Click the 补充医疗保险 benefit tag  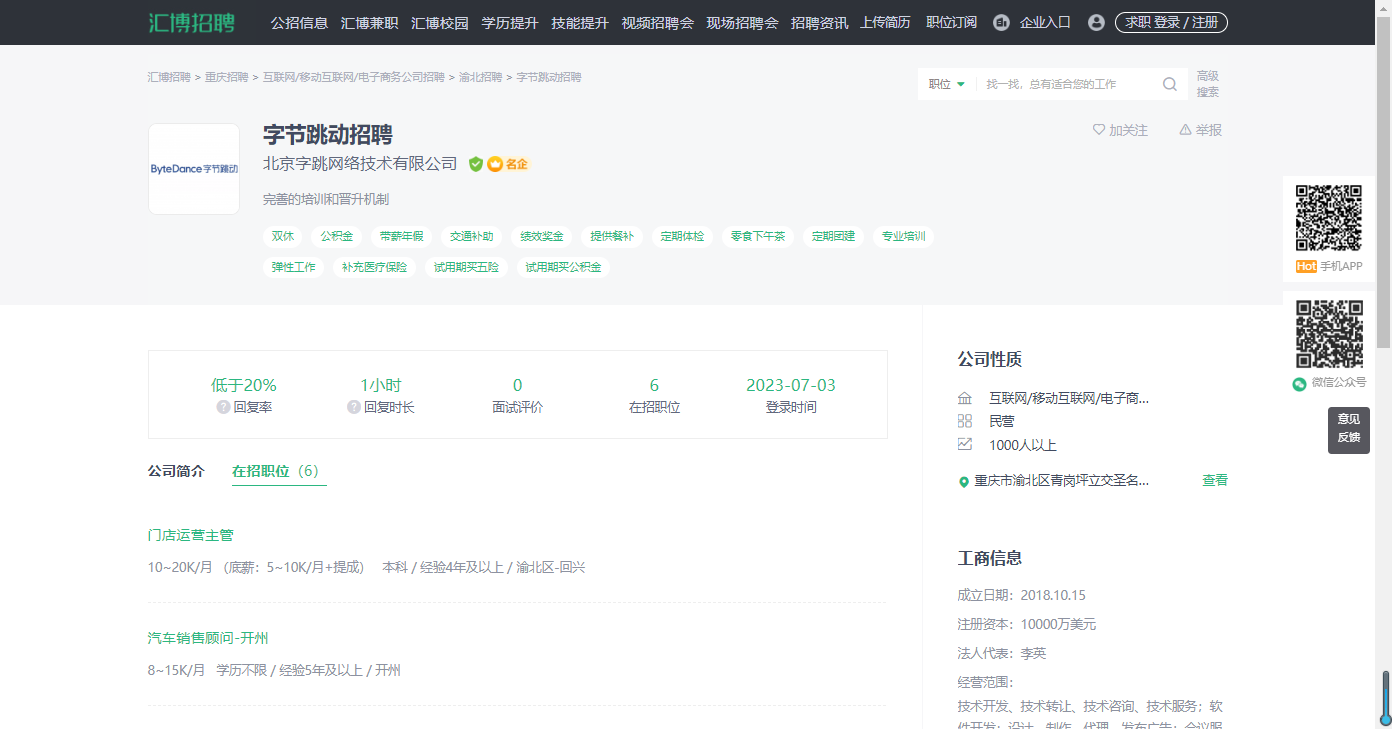[375, 267]
